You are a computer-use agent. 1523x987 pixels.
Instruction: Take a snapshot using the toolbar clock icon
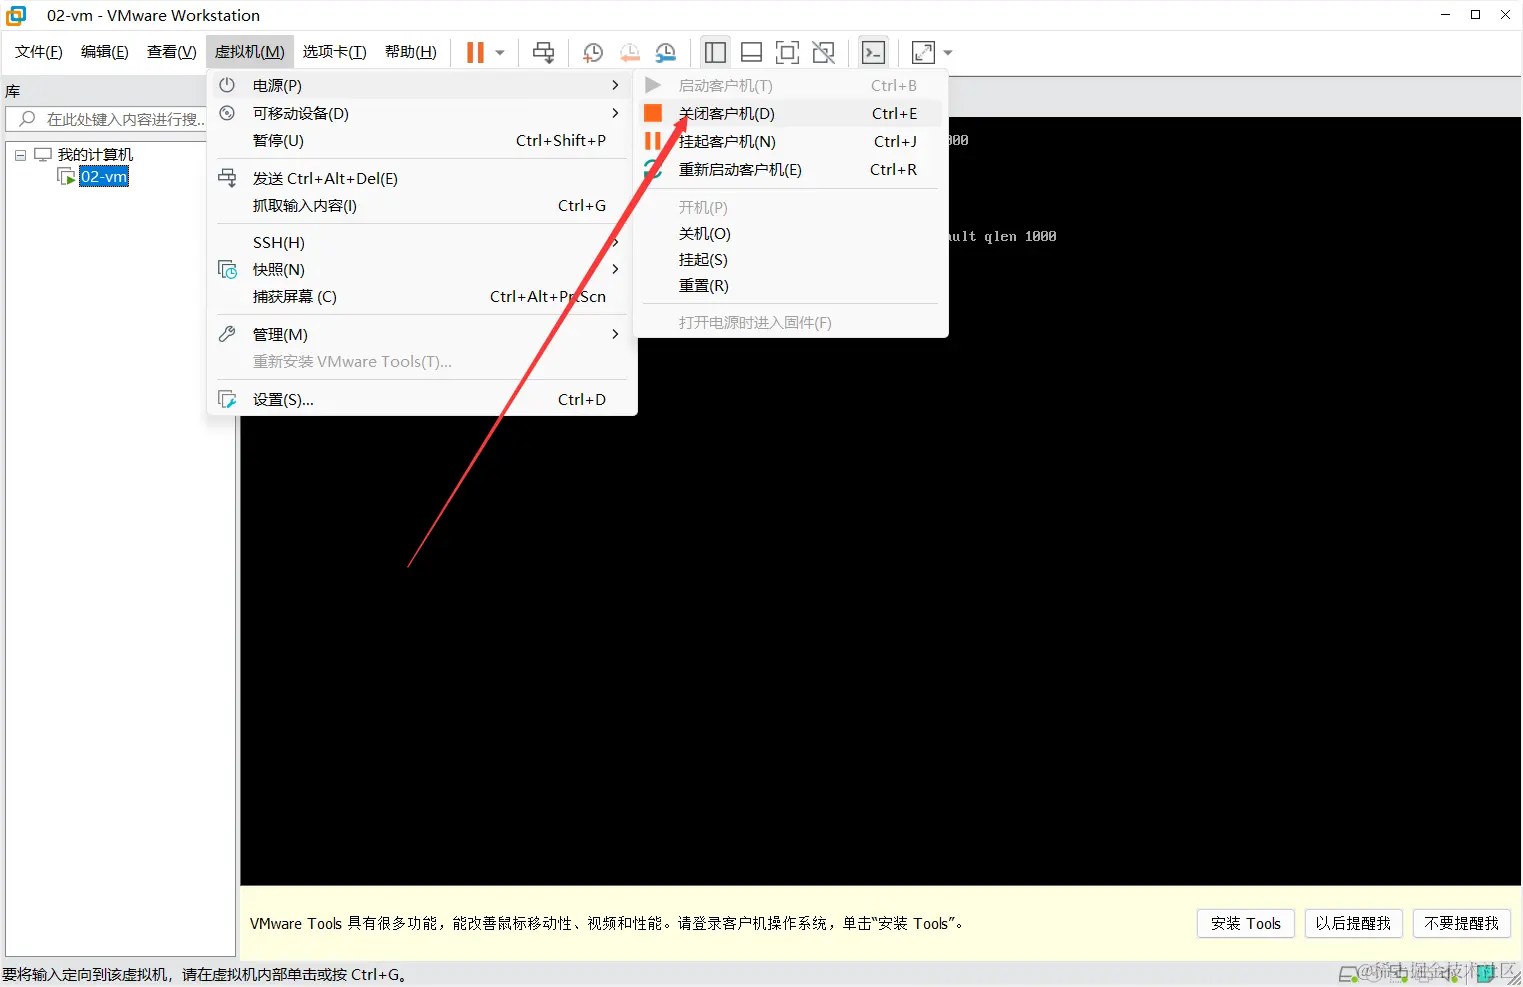(x=592, y=52)
